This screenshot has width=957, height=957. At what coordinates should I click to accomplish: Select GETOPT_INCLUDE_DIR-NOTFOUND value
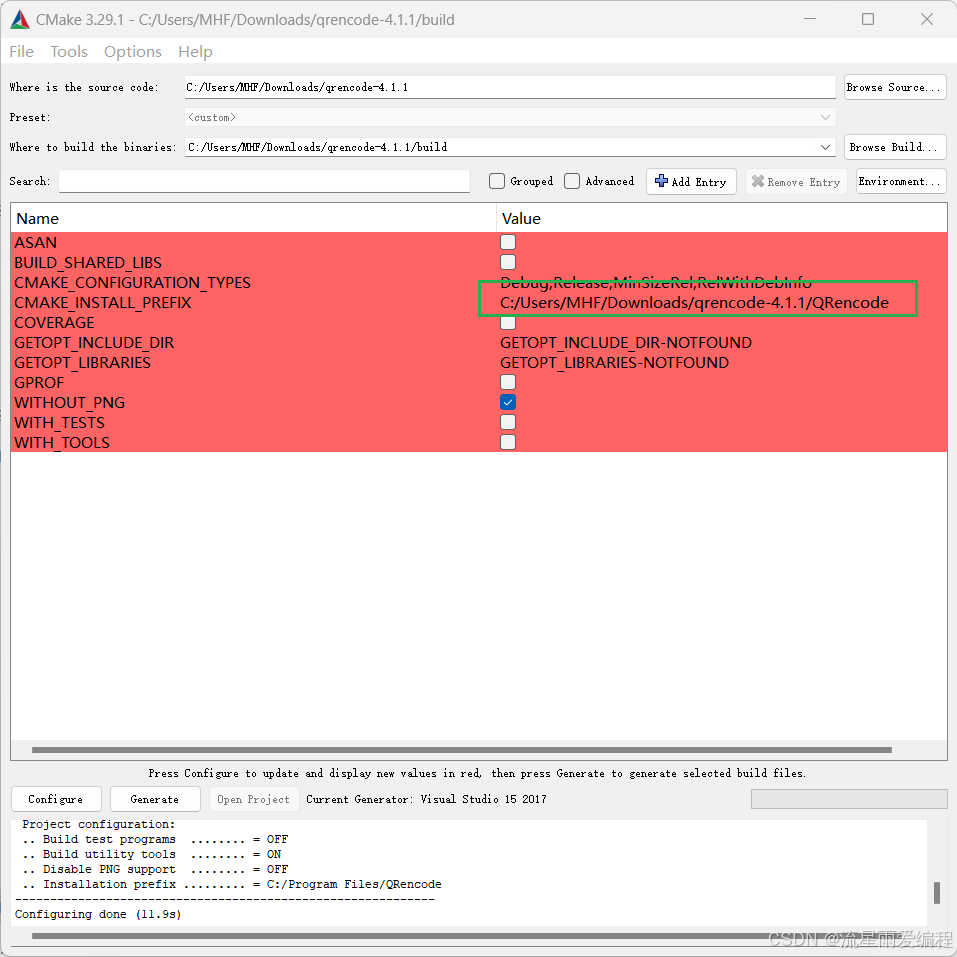(x=626, y=342)
